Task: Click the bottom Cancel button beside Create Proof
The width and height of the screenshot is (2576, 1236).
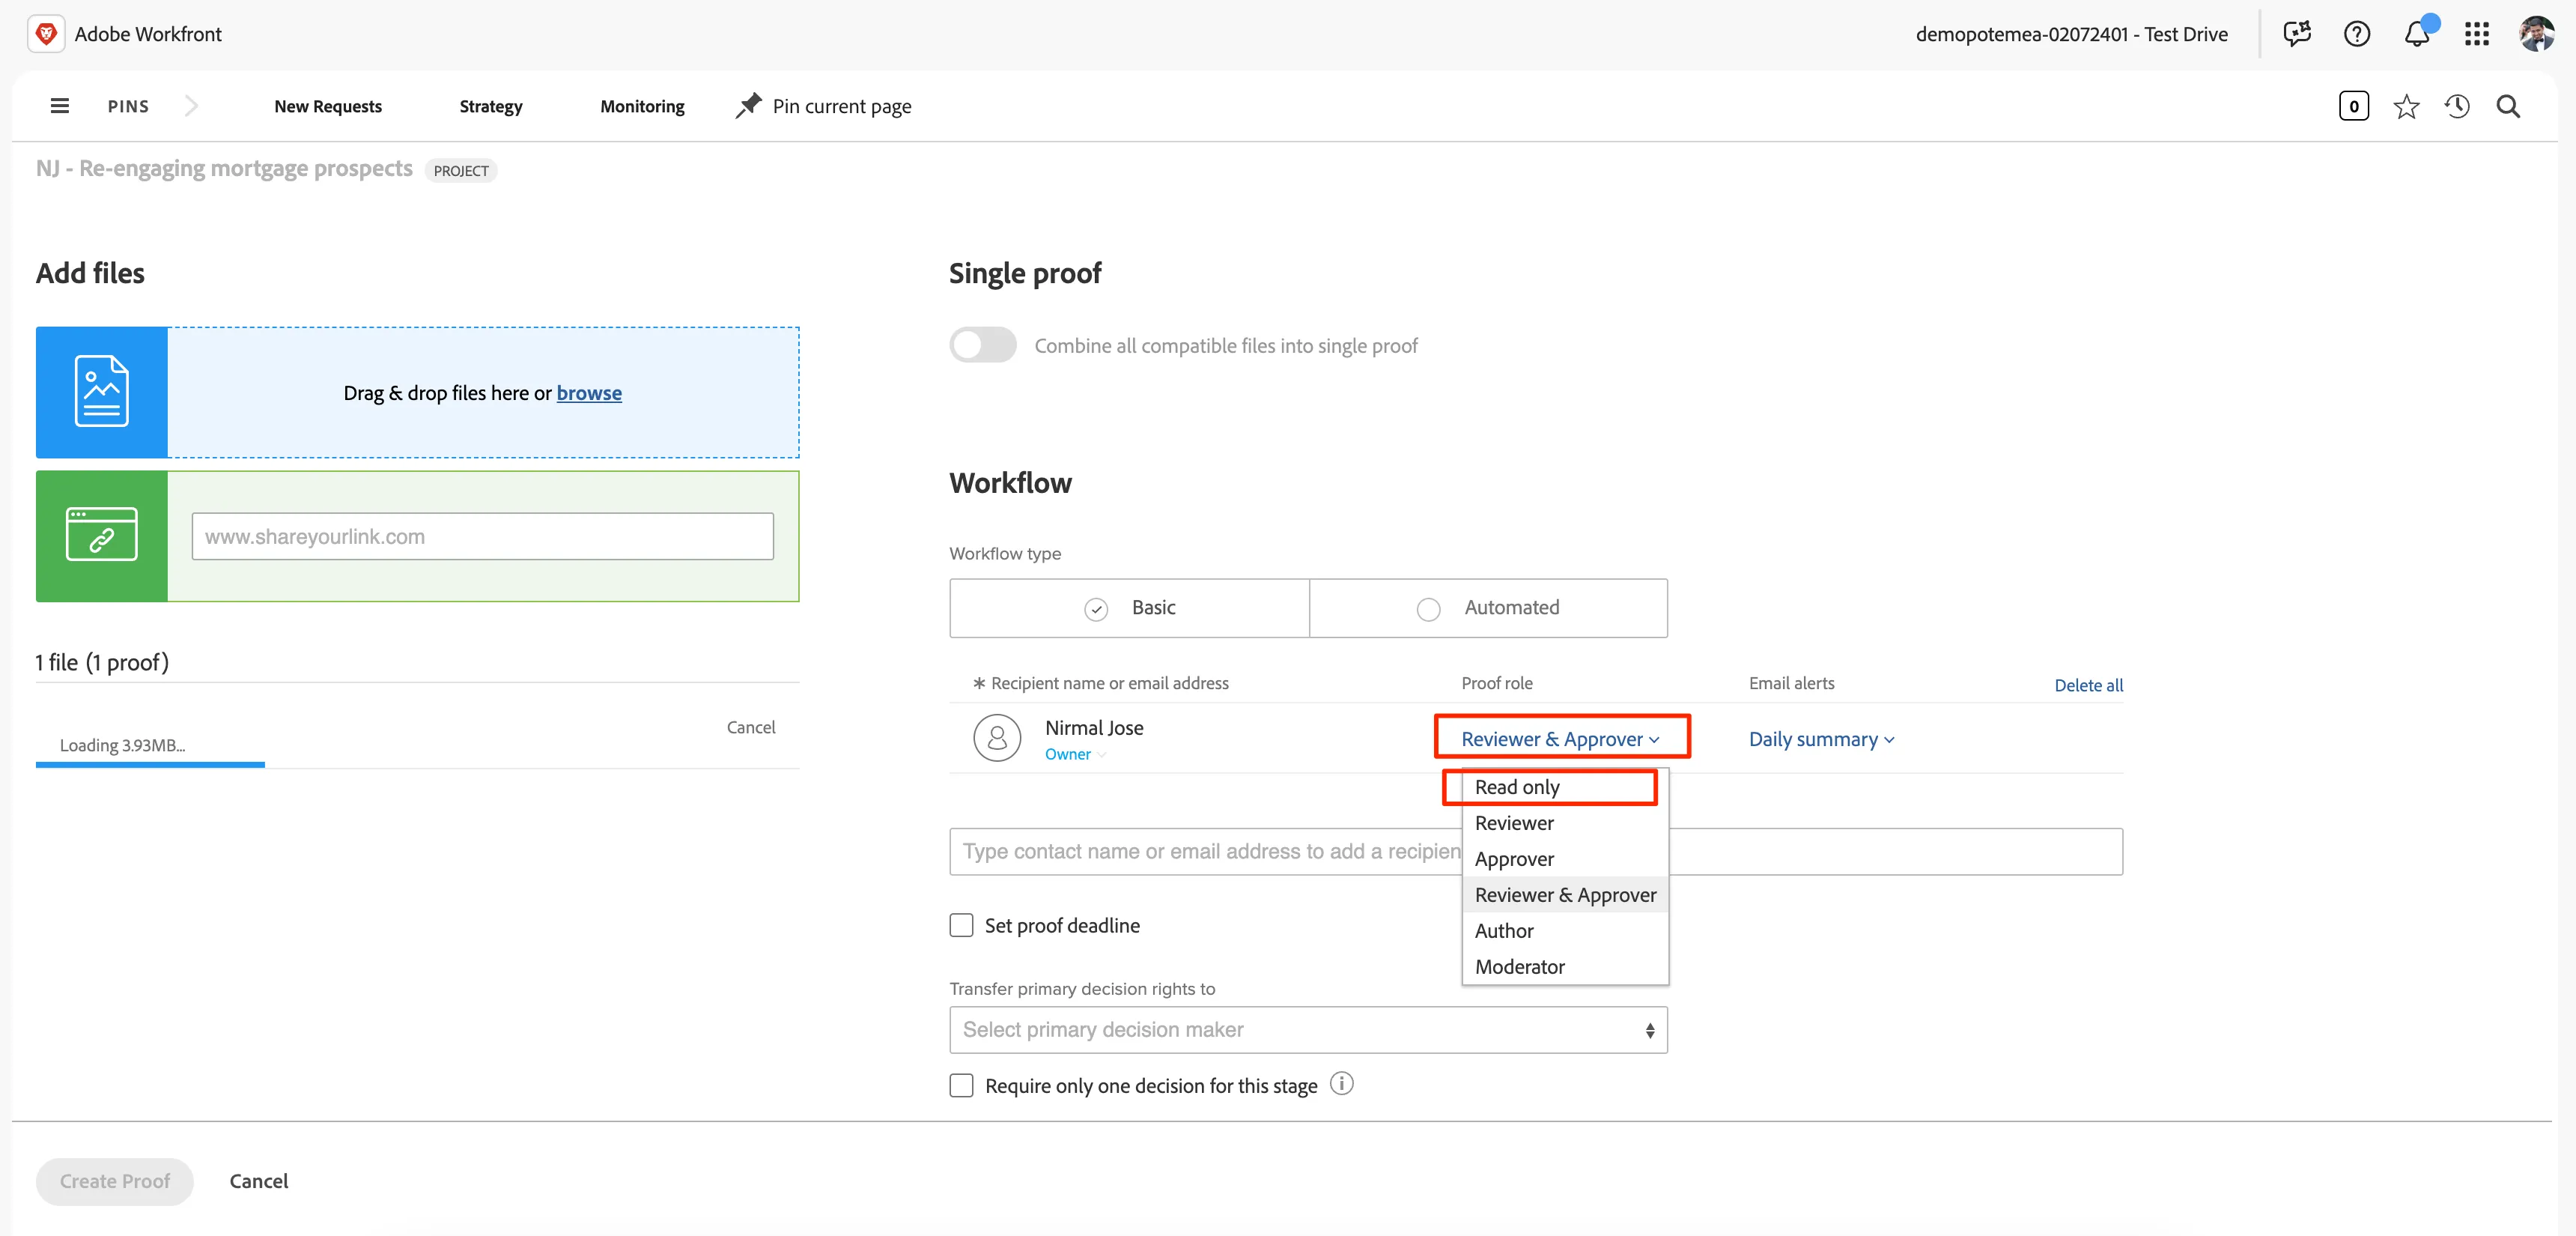Action: [259, 1181]
